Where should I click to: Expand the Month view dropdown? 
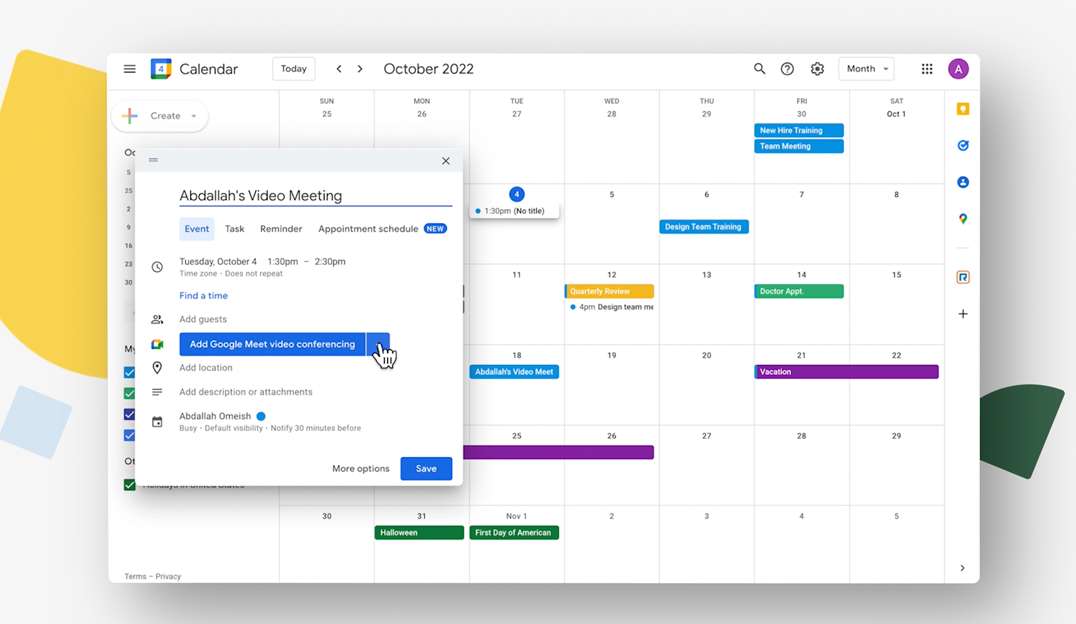pyautogui.click(x=866, y=69)
